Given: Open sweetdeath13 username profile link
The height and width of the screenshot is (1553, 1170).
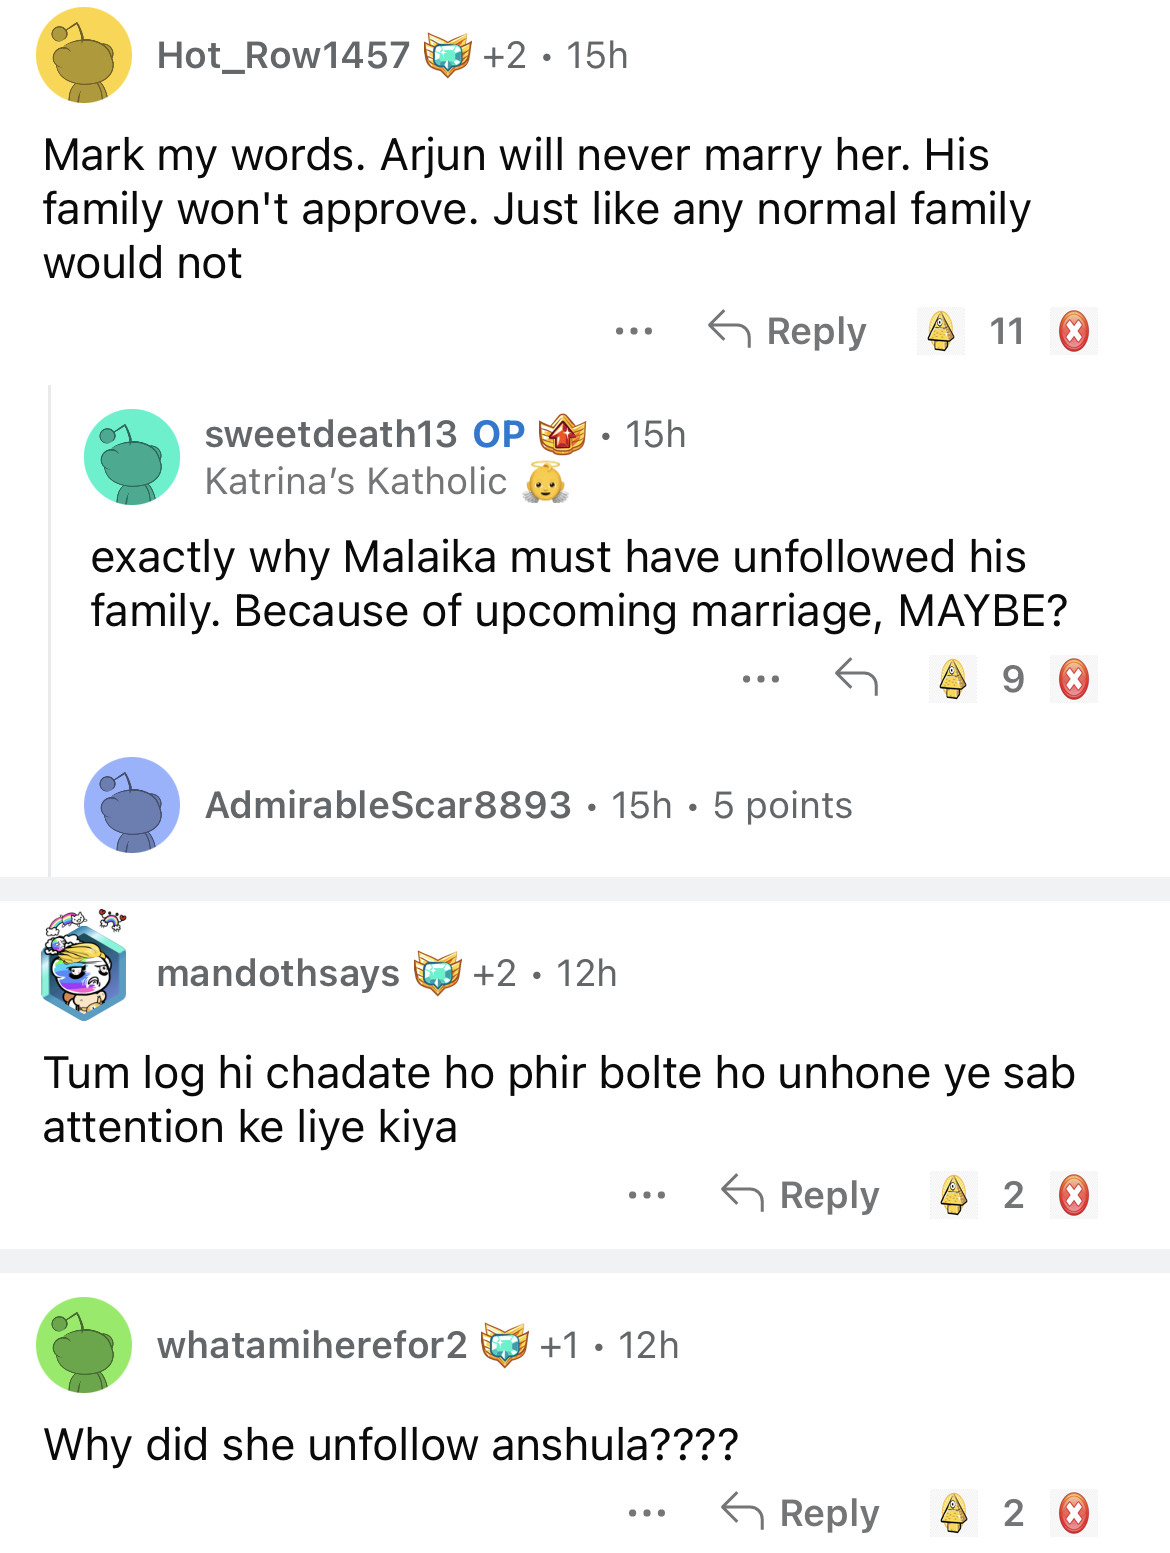Looking at the screenshot, I should [330, 434].
